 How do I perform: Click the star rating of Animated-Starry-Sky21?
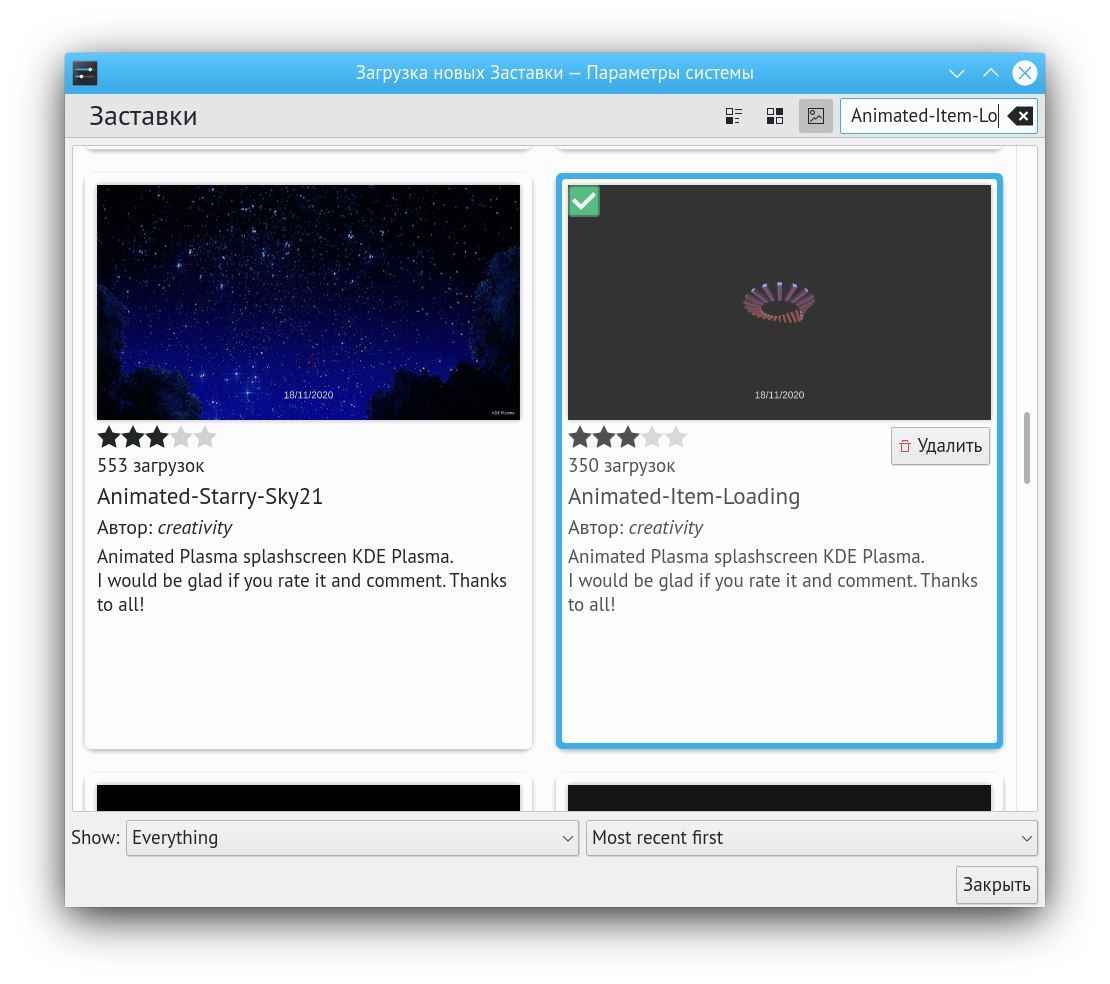tap(156, 437)
